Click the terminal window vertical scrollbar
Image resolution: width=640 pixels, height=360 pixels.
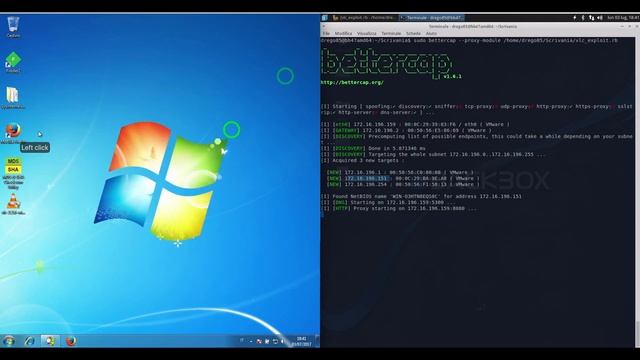point(637,192)
